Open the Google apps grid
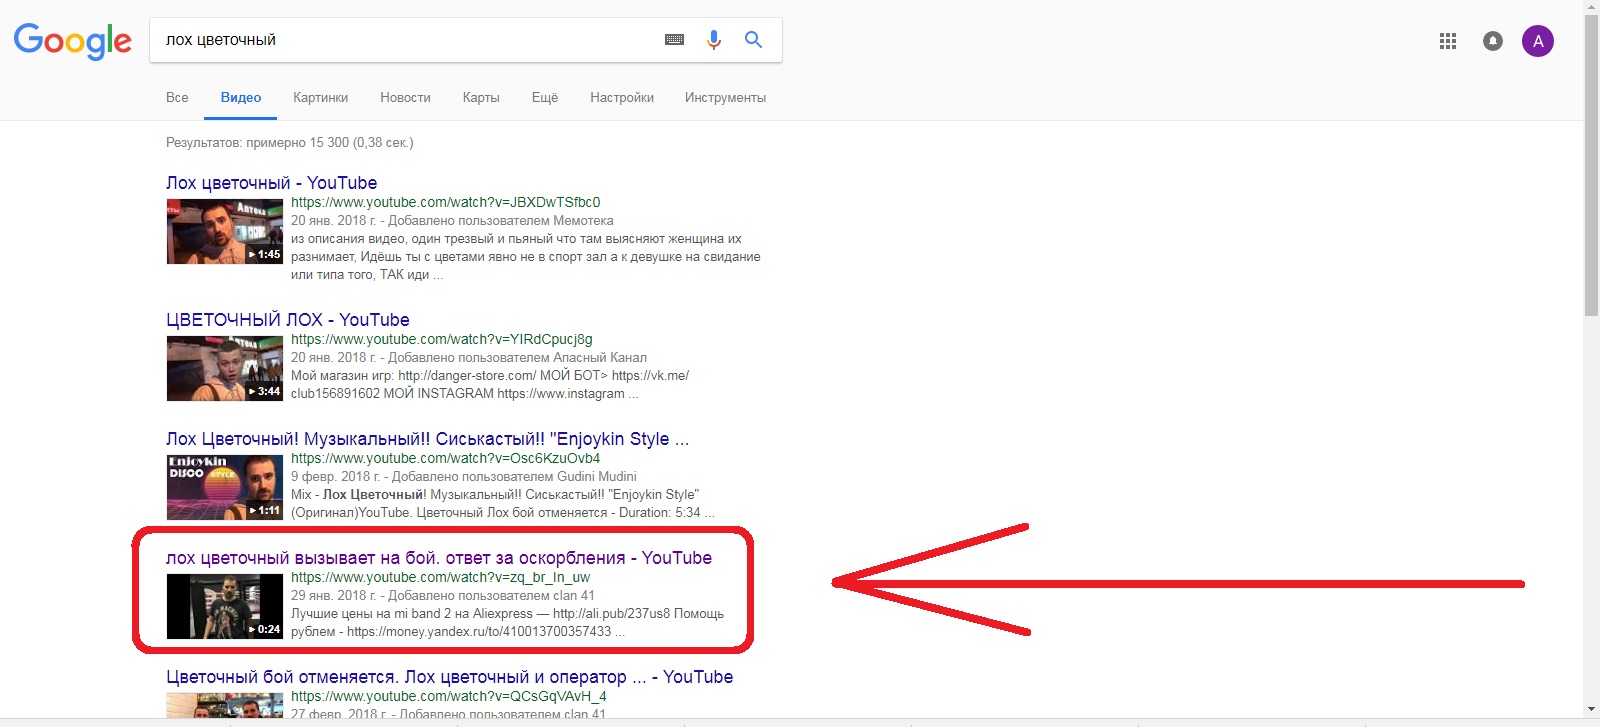Screen dimensions: 1600x727 [1448, 41]
